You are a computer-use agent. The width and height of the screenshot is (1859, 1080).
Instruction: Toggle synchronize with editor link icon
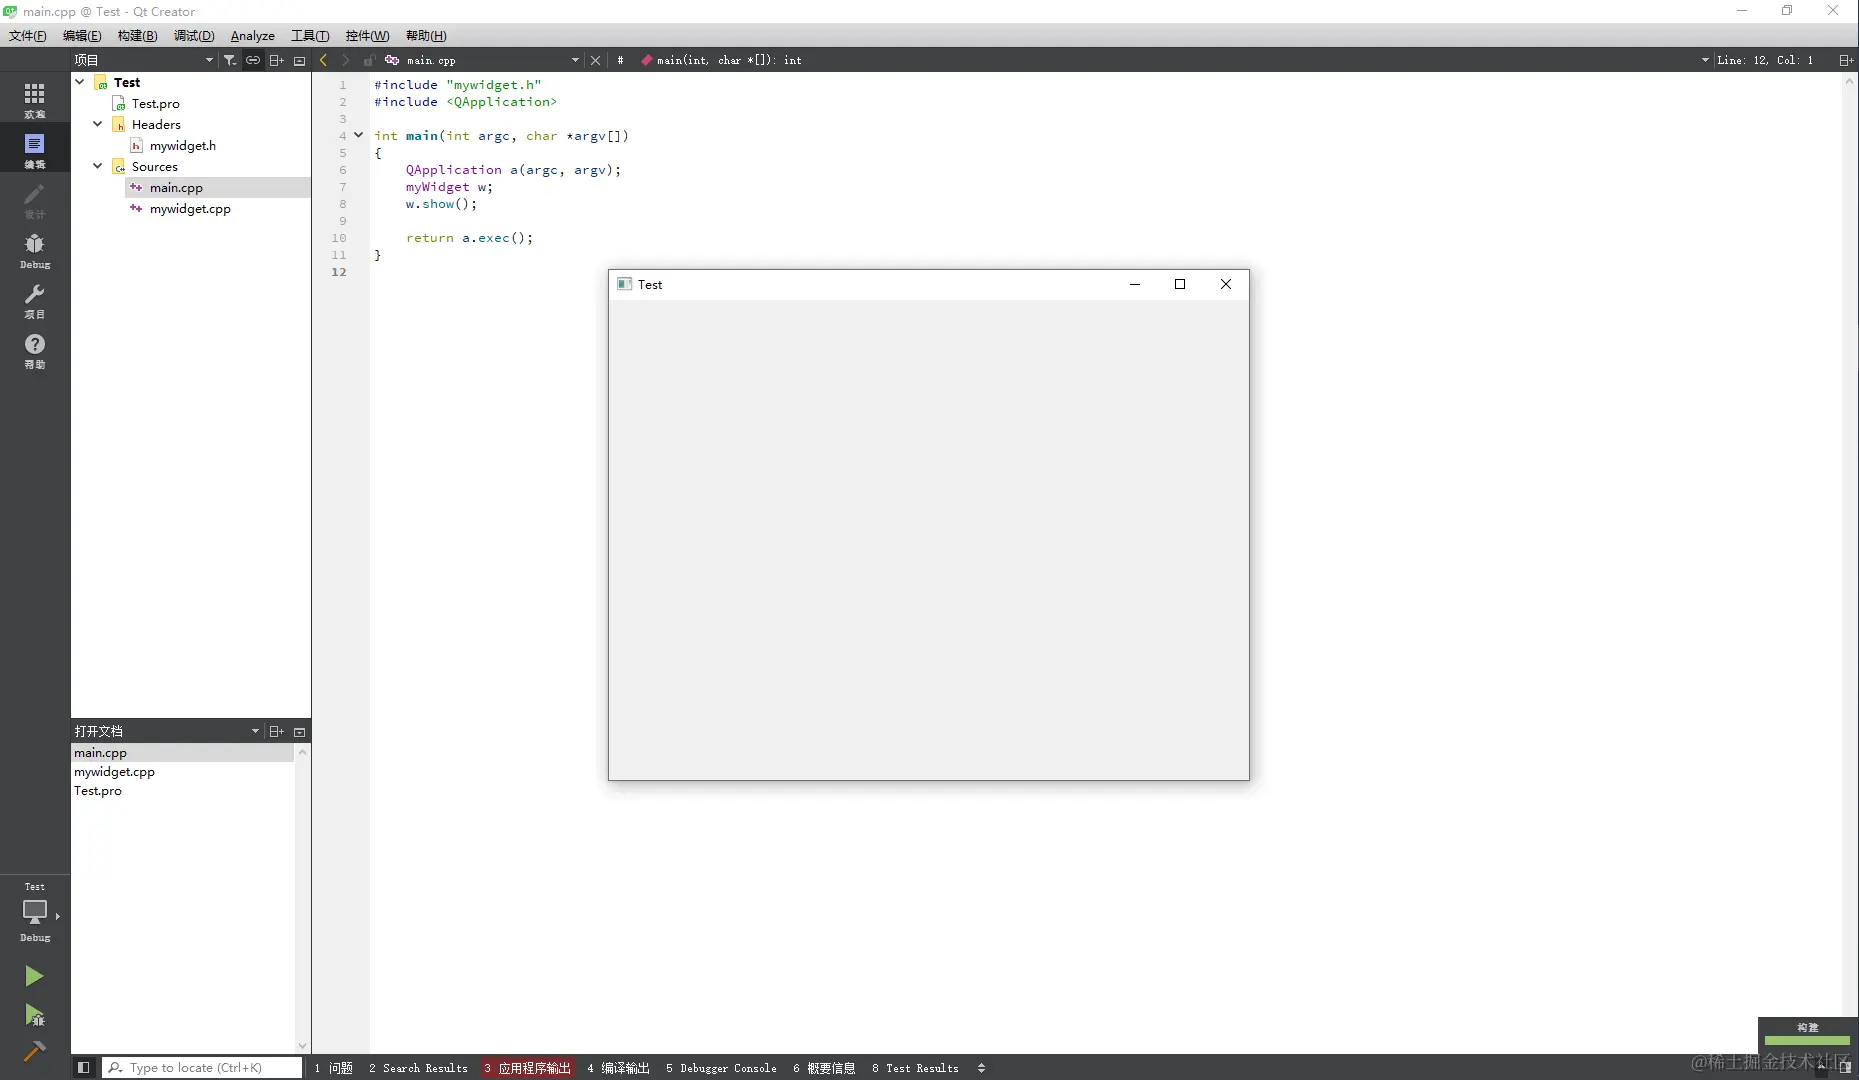coord(253,60)
